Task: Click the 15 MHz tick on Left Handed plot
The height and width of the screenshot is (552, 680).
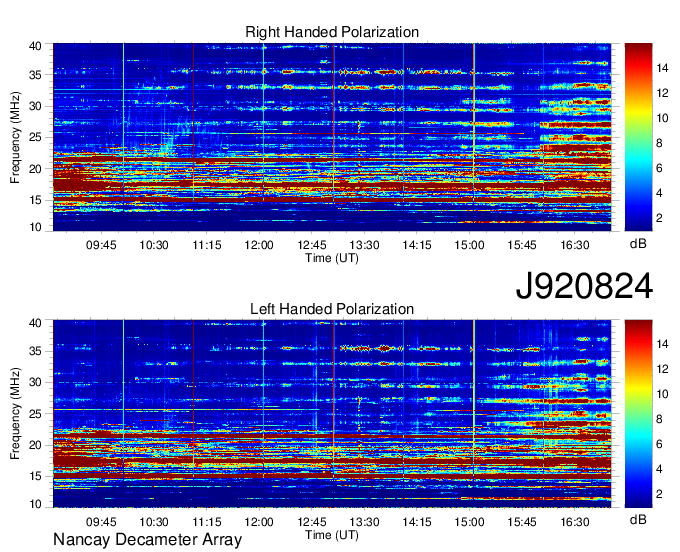Action: coord(35,477)
